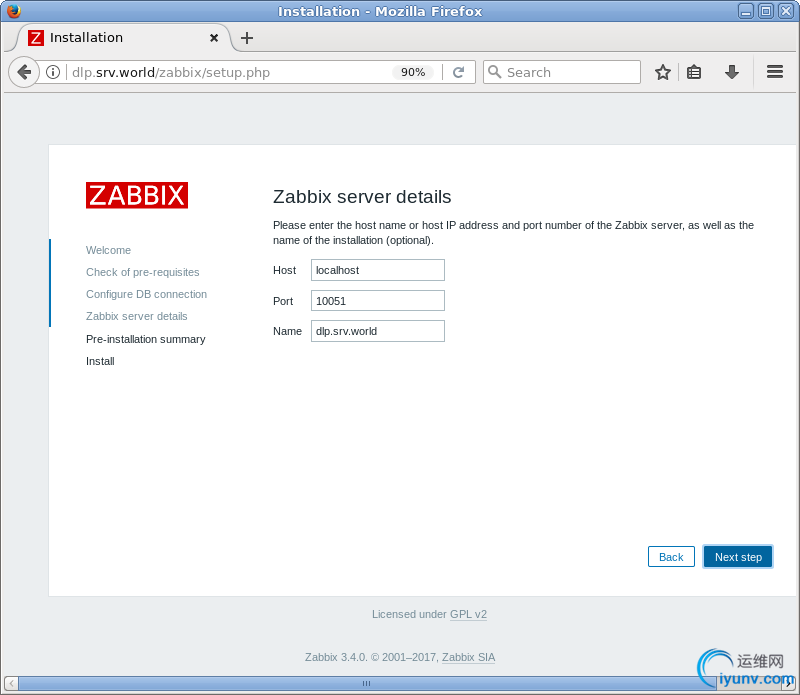The height and width of the screenshot is (695, 800).
Task: Select the Install step
Action: tap(100, 361)
